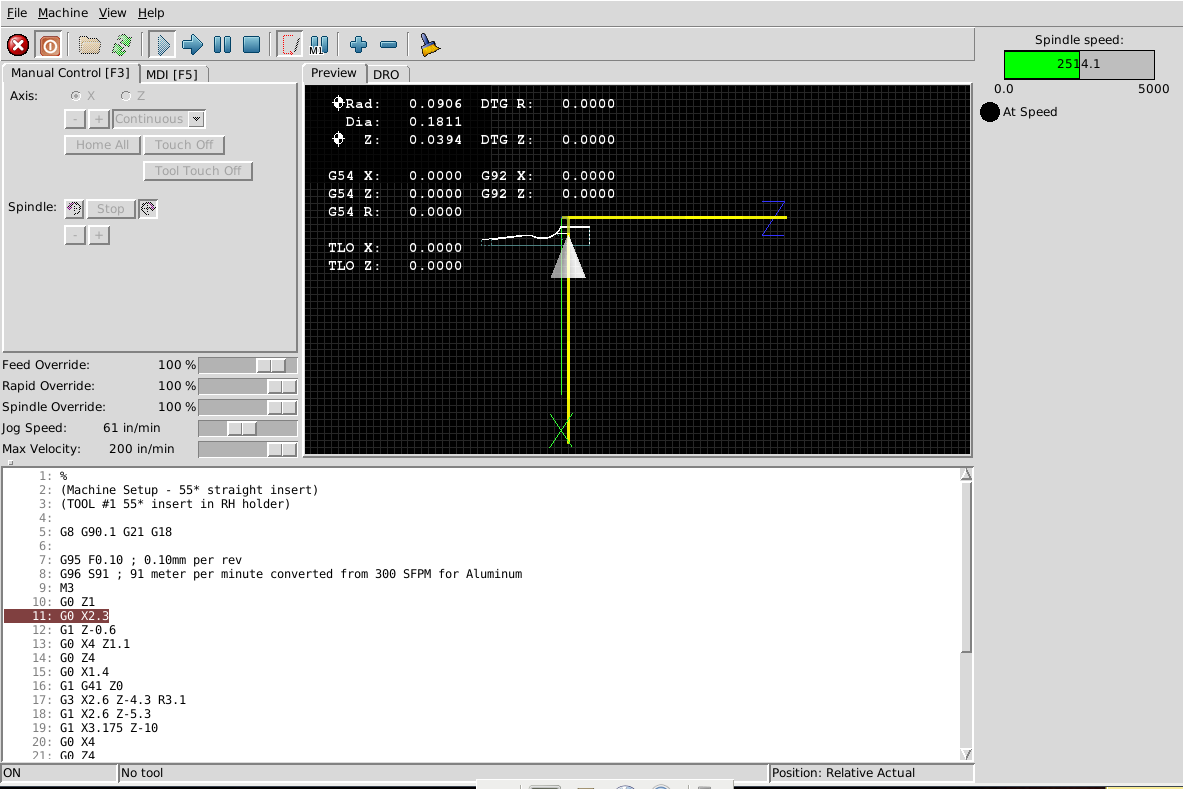Open the Continuous jog increment dropdown
Screen dimensions: 1183x789
coord(196,119)
